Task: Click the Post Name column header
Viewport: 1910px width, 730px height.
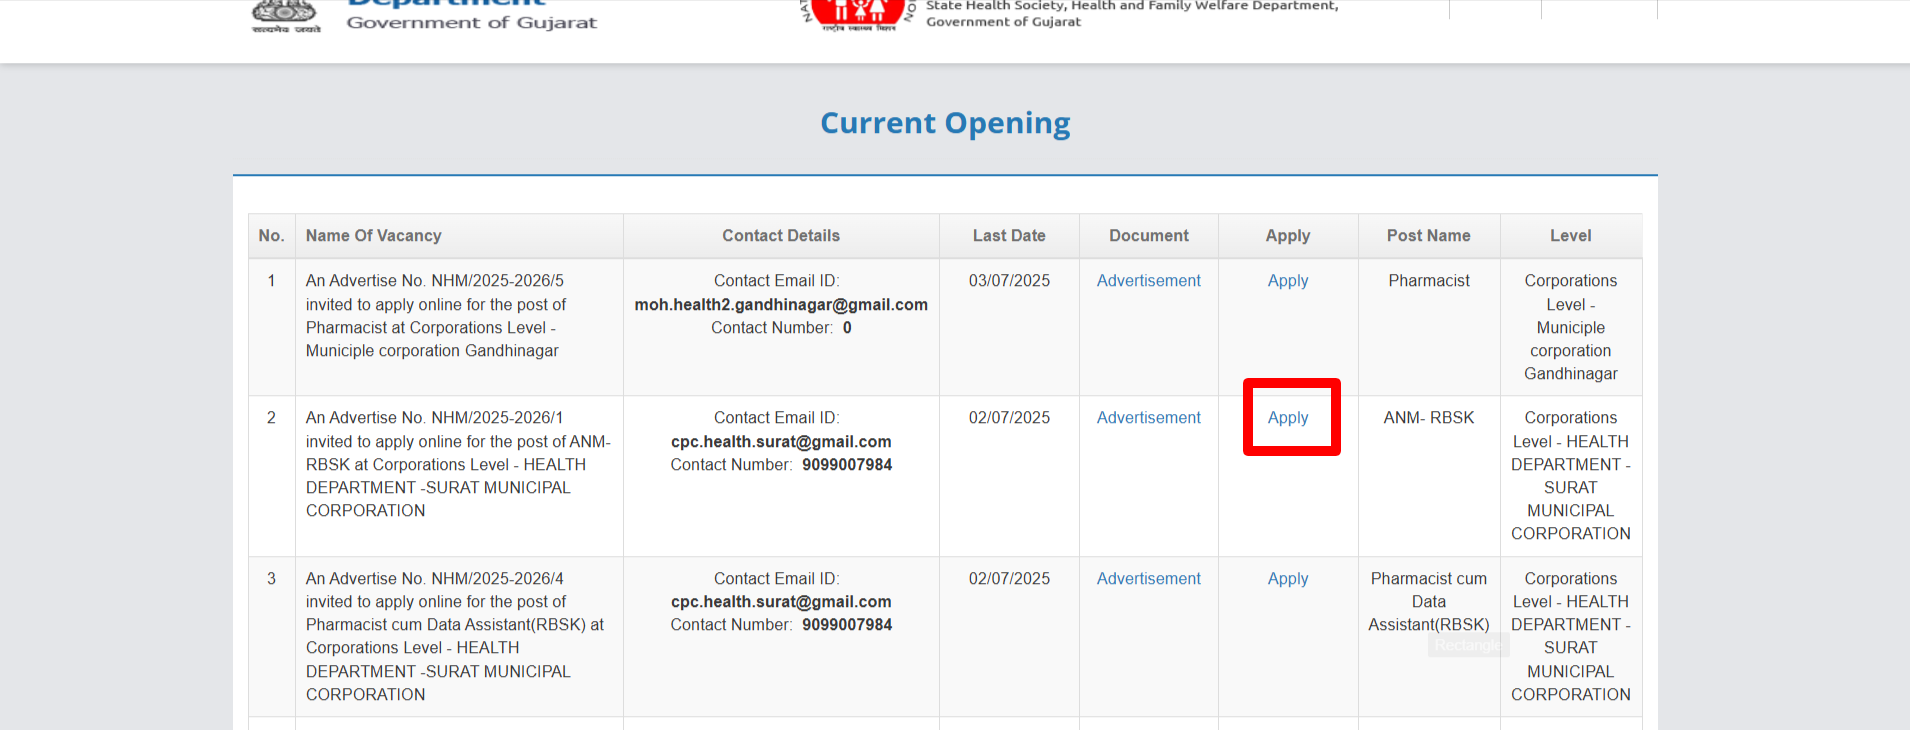Action: (1428, 236)
